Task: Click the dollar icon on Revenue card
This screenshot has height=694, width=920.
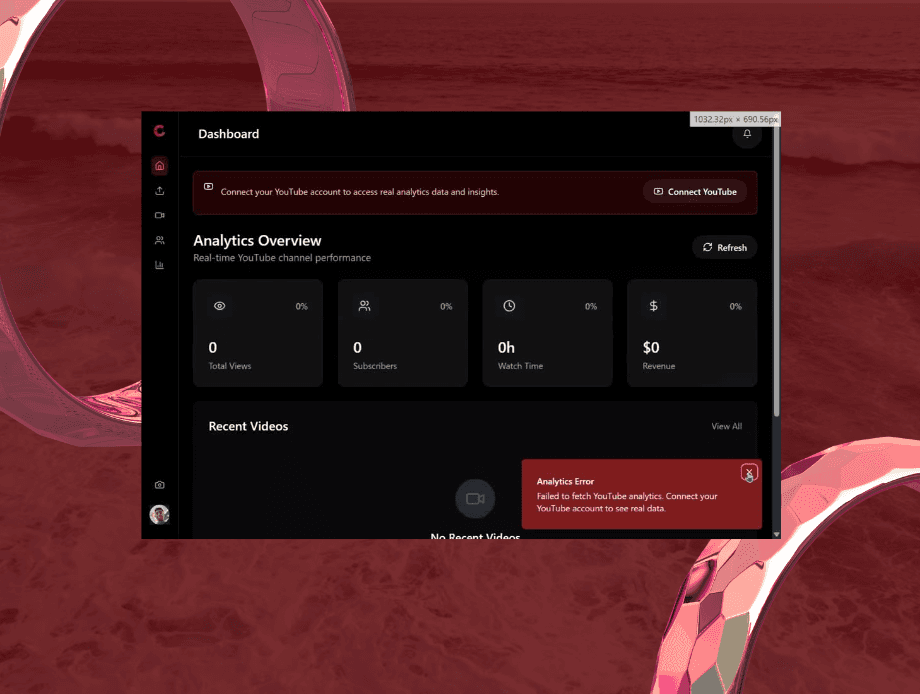Action: pyautogui.click(x=654, y=306)
